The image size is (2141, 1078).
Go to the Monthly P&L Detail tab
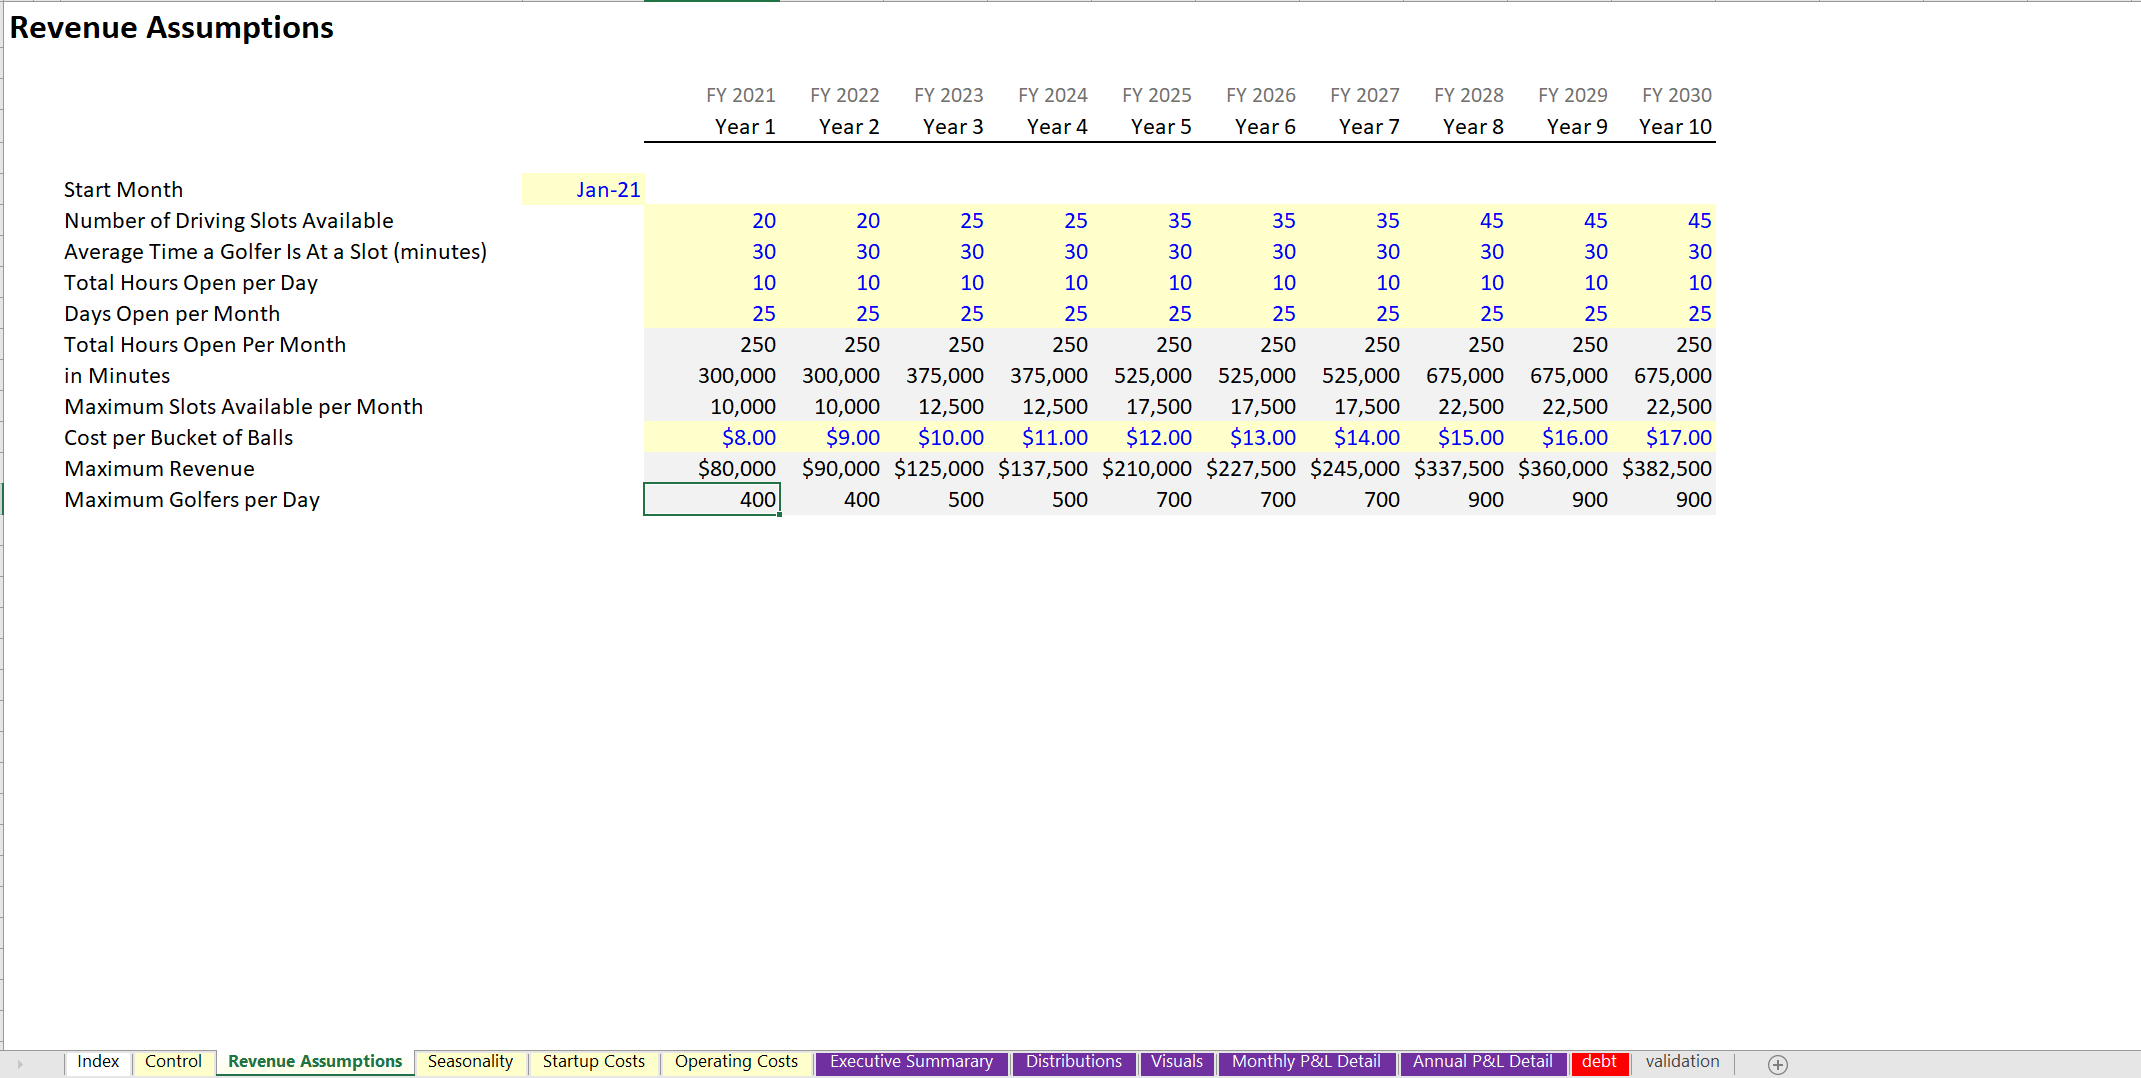[x=1306, y=1062]
